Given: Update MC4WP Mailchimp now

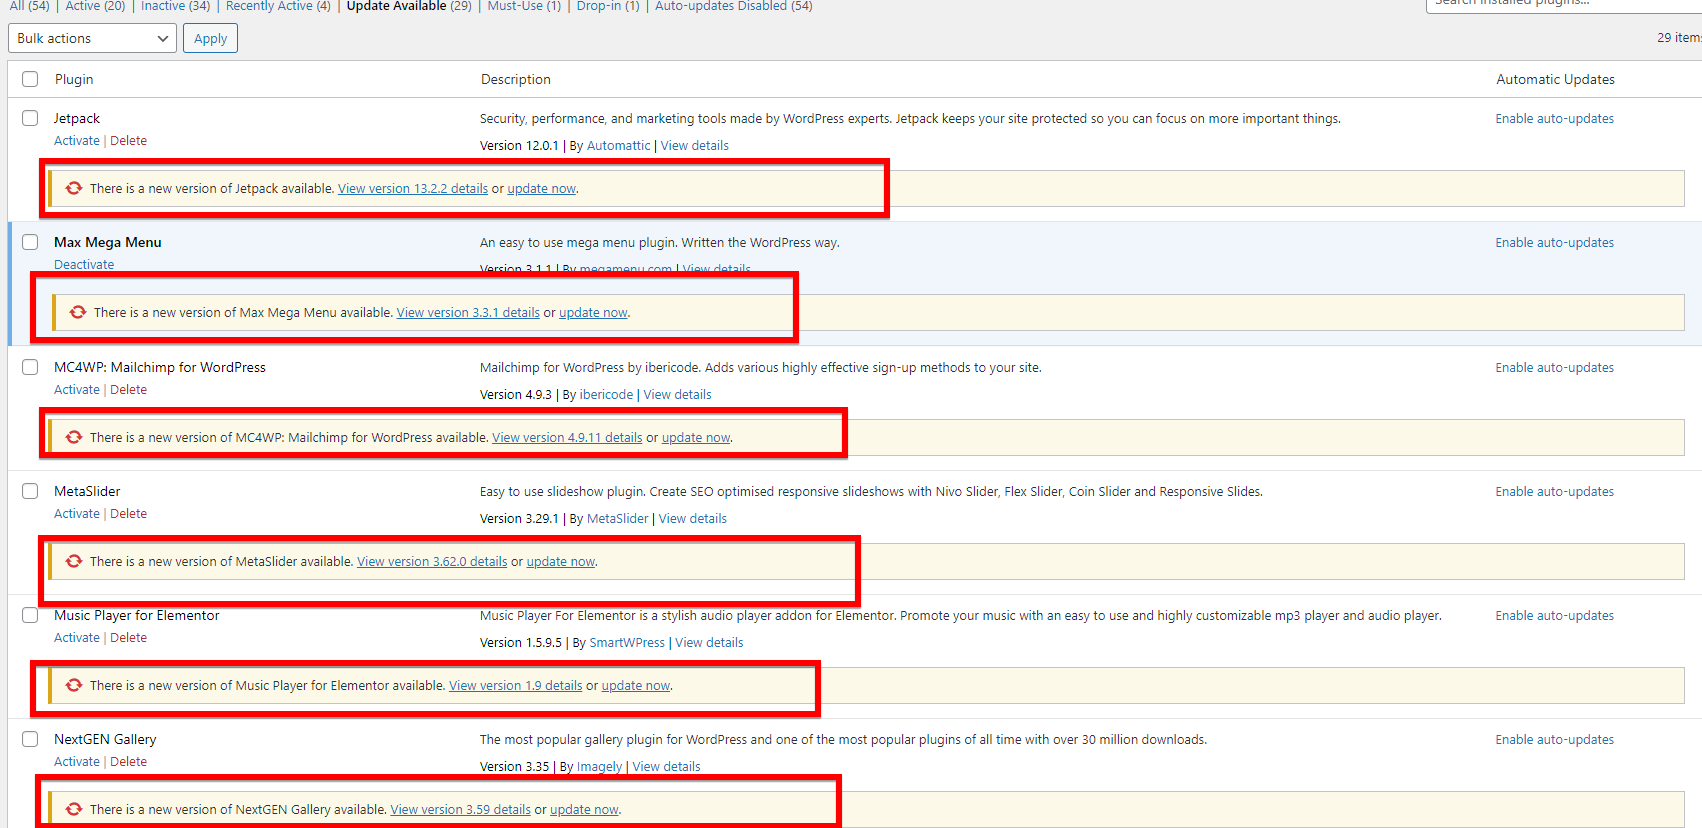Looking at the screenshot, I should pos(696,437).
